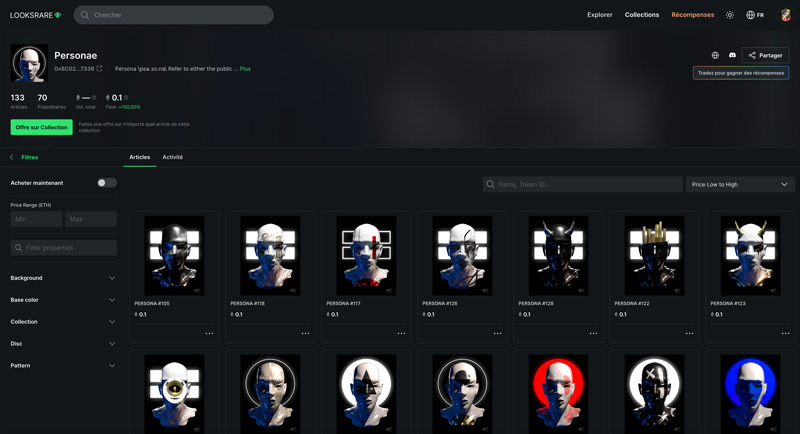This screenshot has height=434, width=800.
Task: Click the total volume info icon
Action: pos(94,97)
